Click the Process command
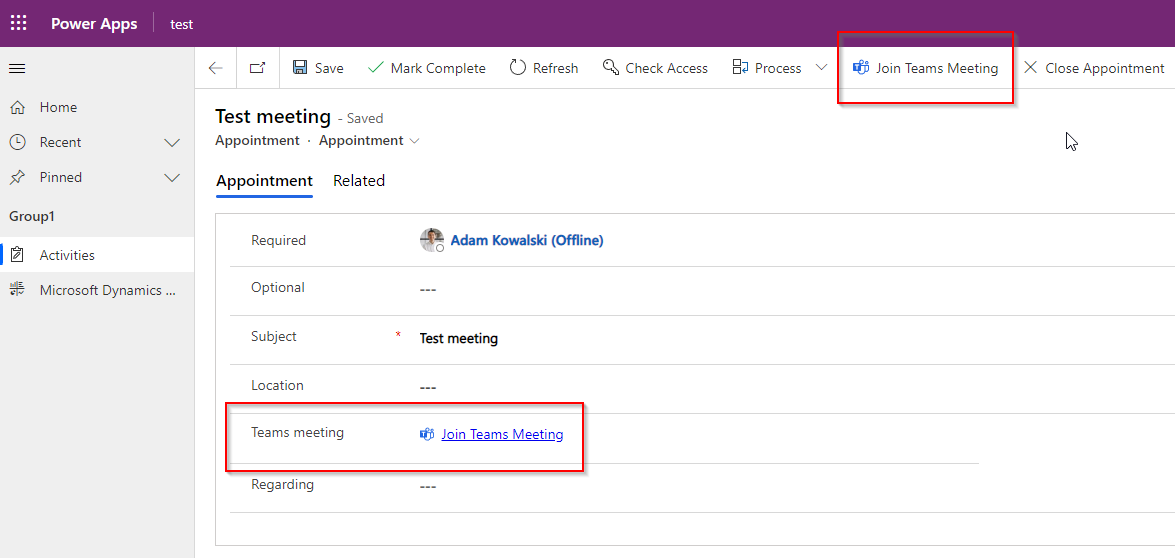This screenshot has width=1175, height=558. (x=767, y=68)
